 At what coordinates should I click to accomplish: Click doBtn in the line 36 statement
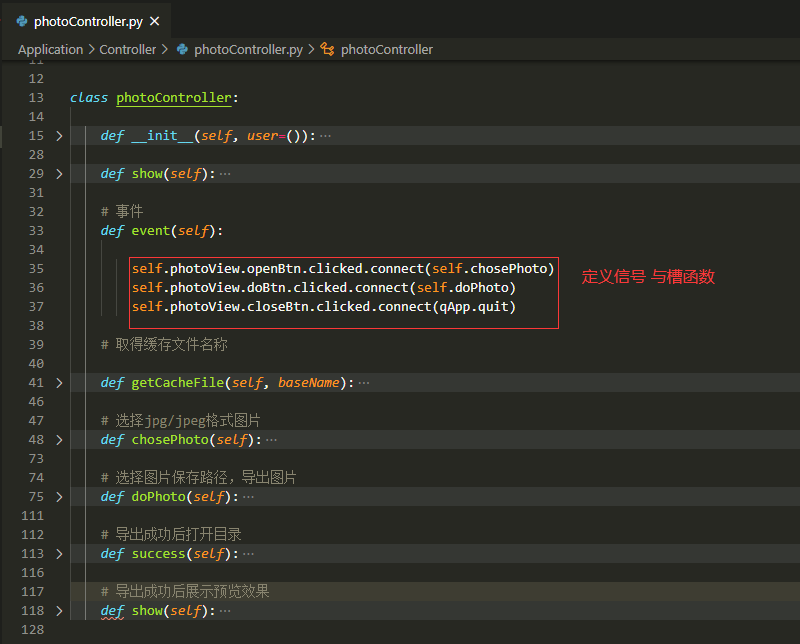pos(266,288)
